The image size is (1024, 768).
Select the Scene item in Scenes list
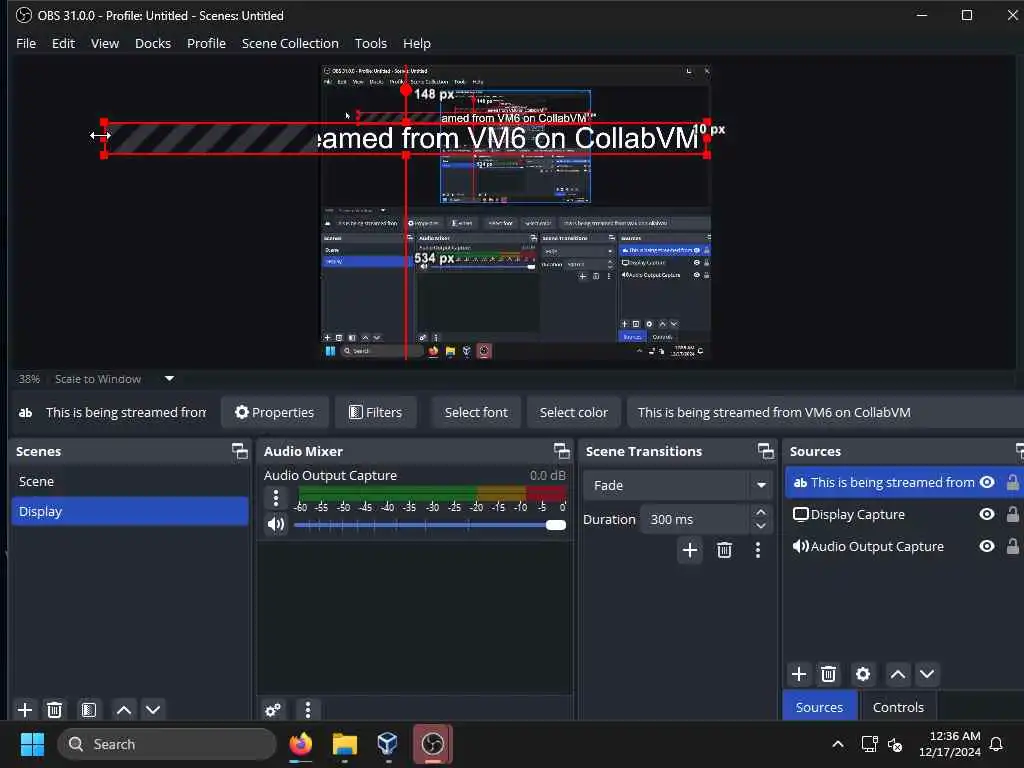coord(129,481)
